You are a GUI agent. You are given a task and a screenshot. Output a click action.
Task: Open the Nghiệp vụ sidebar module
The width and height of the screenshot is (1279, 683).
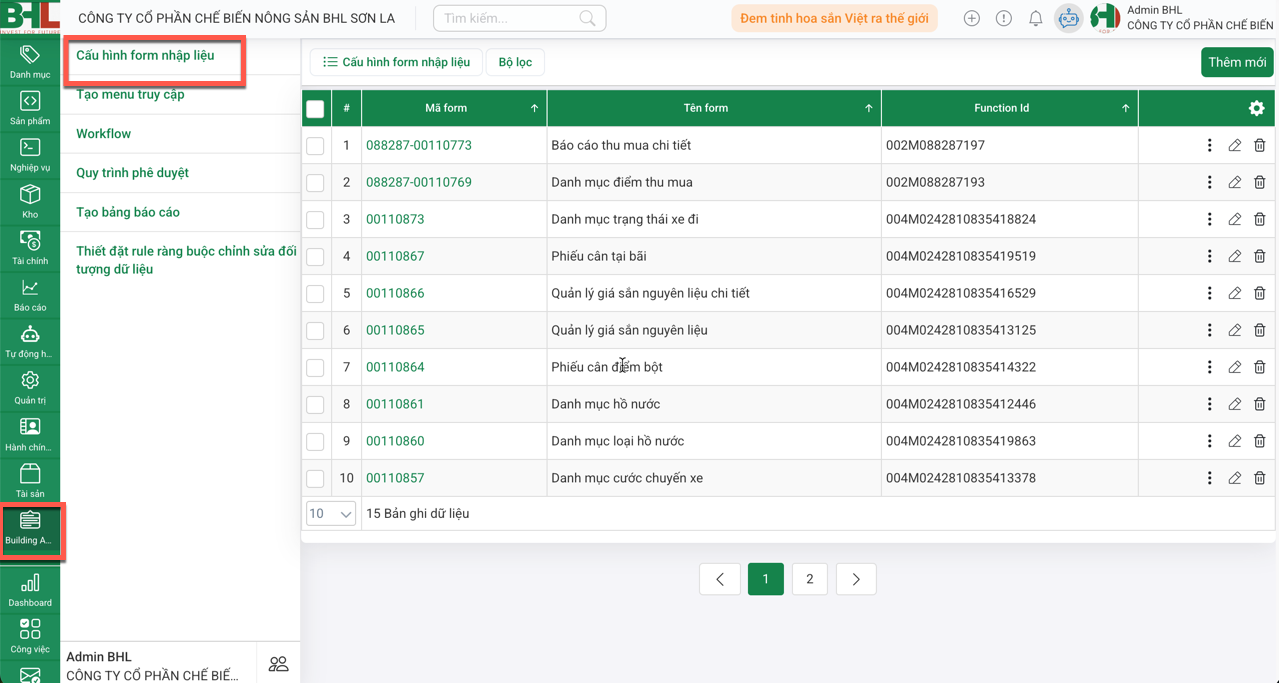click(30, 155)
